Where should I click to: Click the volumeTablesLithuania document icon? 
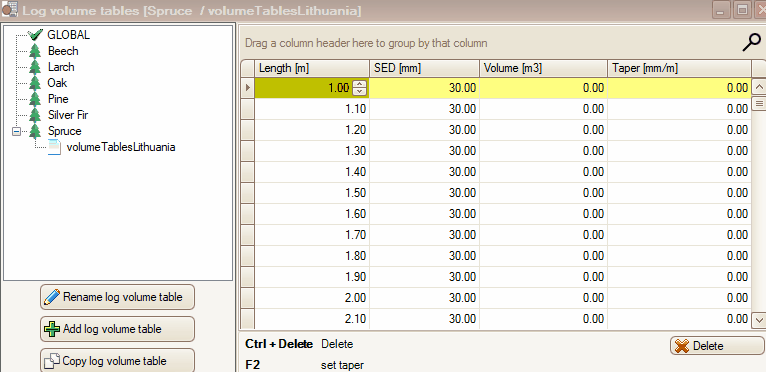click(x=54, y=147)
